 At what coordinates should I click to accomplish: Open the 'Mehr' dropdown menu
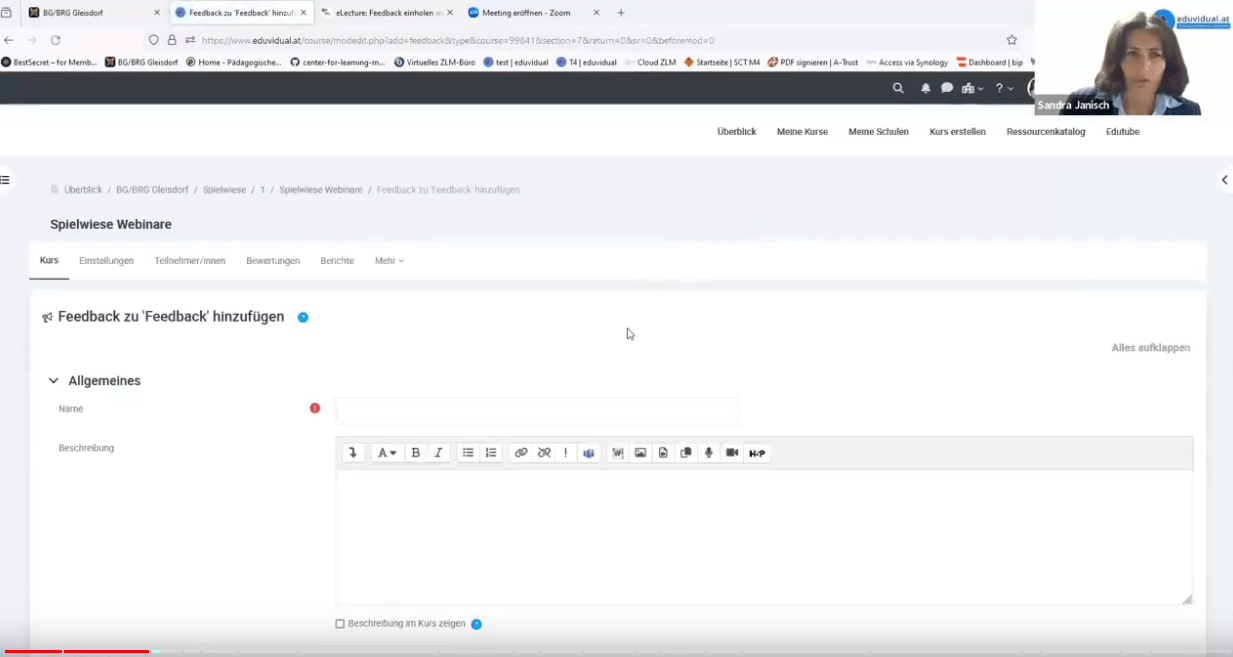tap(389, 261)
